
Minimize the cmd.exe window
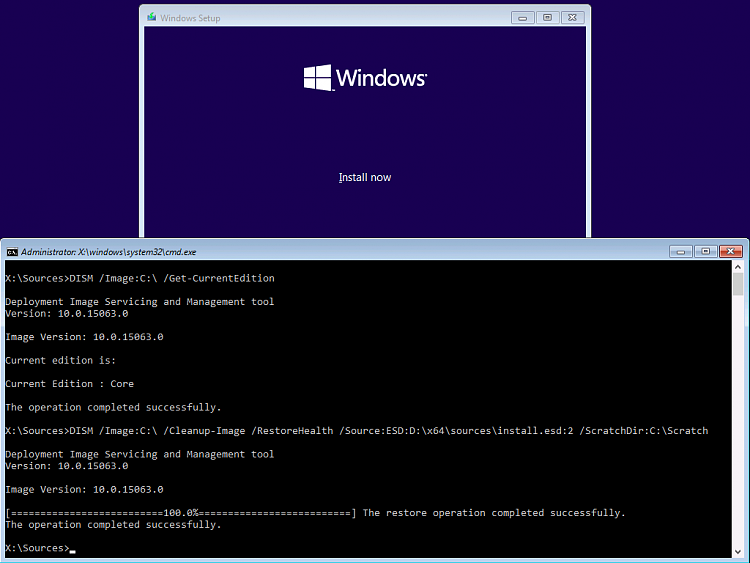tap(681, 251)
